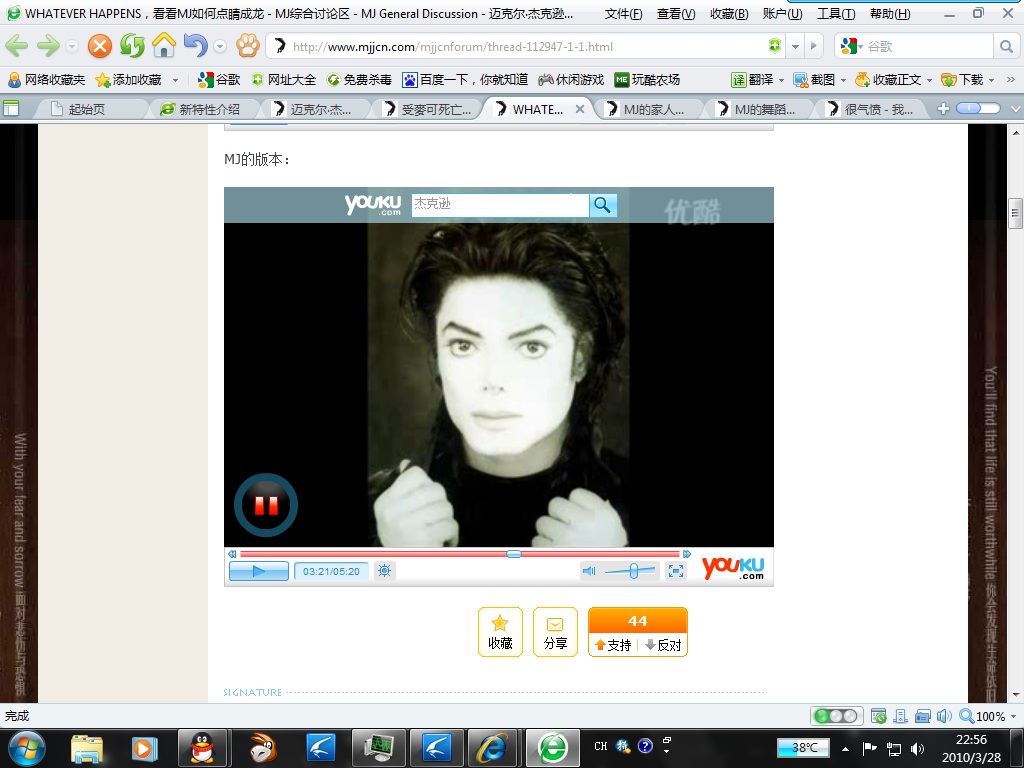Click the orange stop loading button
1024x768 pixels.
click(x=100, y=46)
